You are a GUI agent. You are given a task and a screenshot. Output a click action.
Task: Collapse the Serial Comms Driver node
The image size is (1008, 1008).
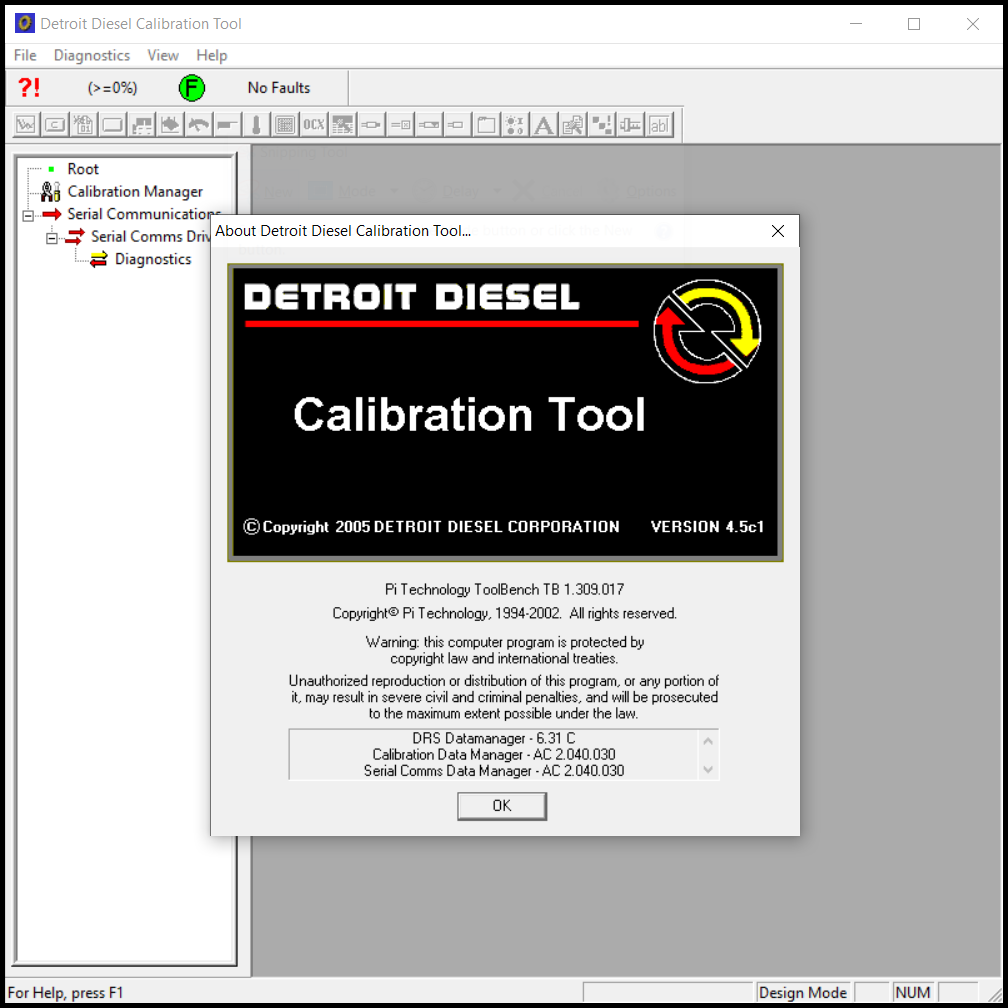click(52, 238)
